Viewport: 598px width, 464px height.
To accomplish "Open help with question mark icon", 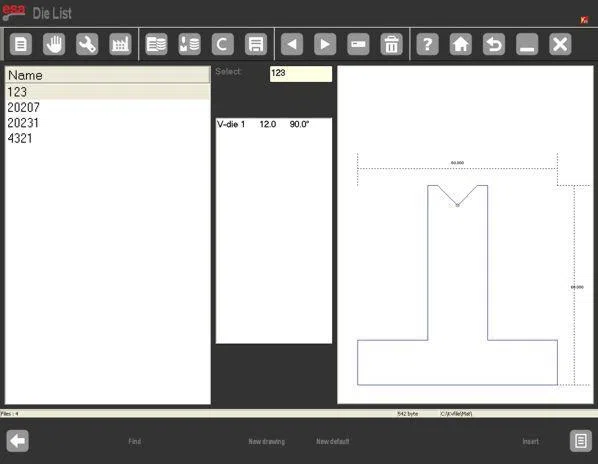I will click(x=428, y=44).
